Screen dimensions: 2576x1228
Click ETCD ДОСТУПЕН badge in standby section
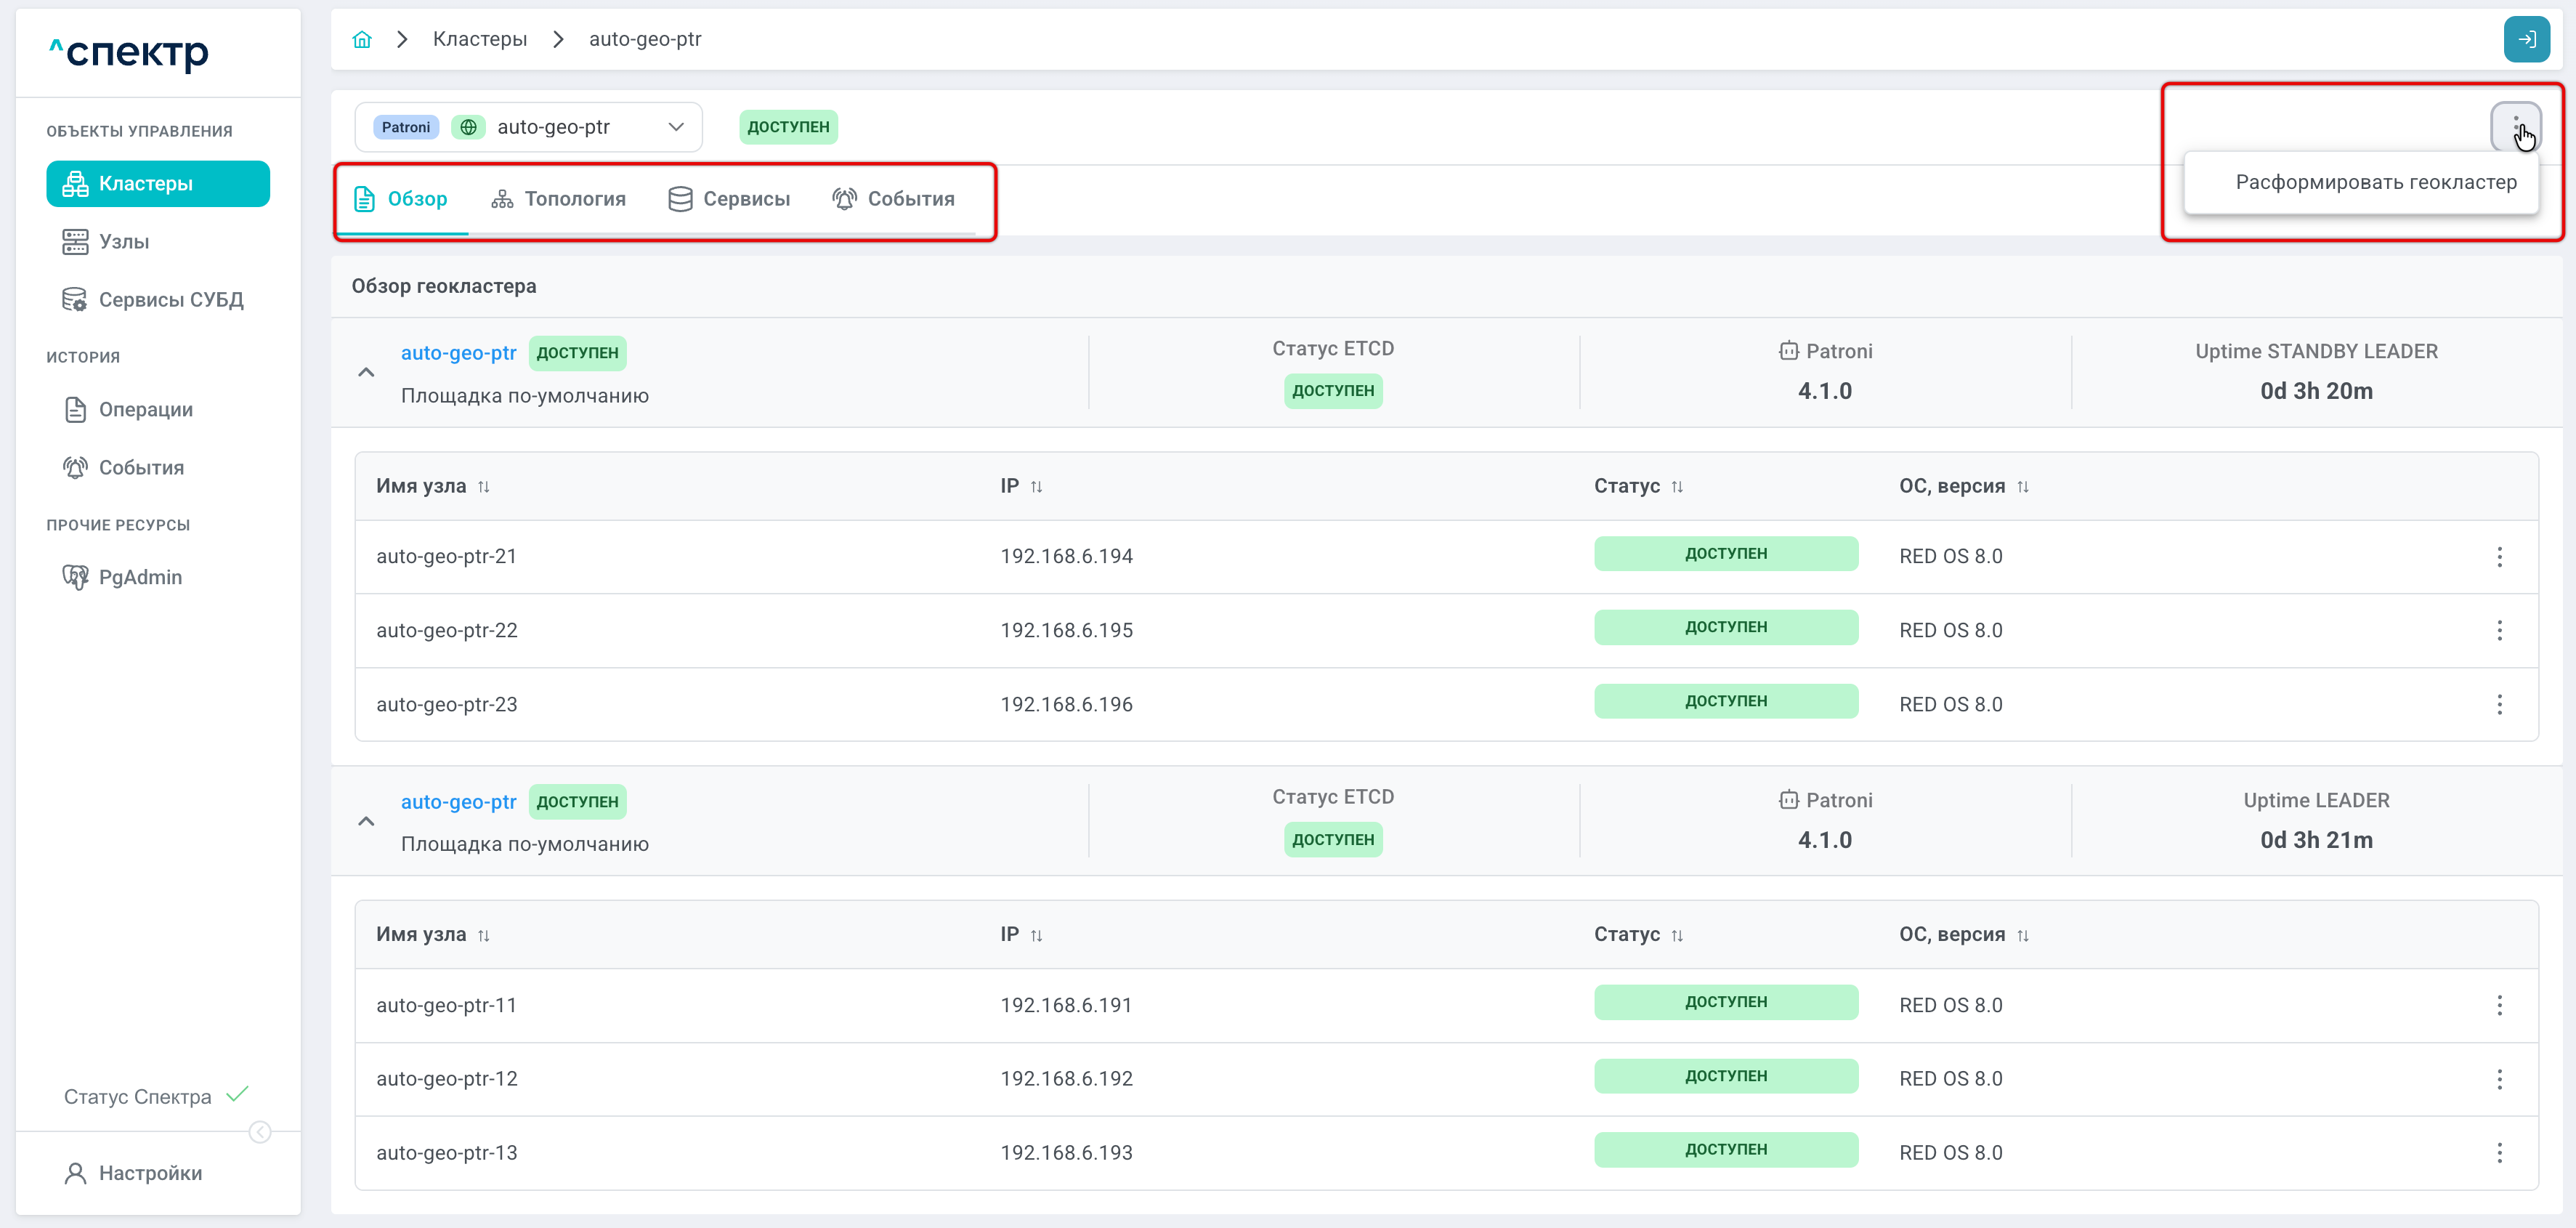[1333, 391]
